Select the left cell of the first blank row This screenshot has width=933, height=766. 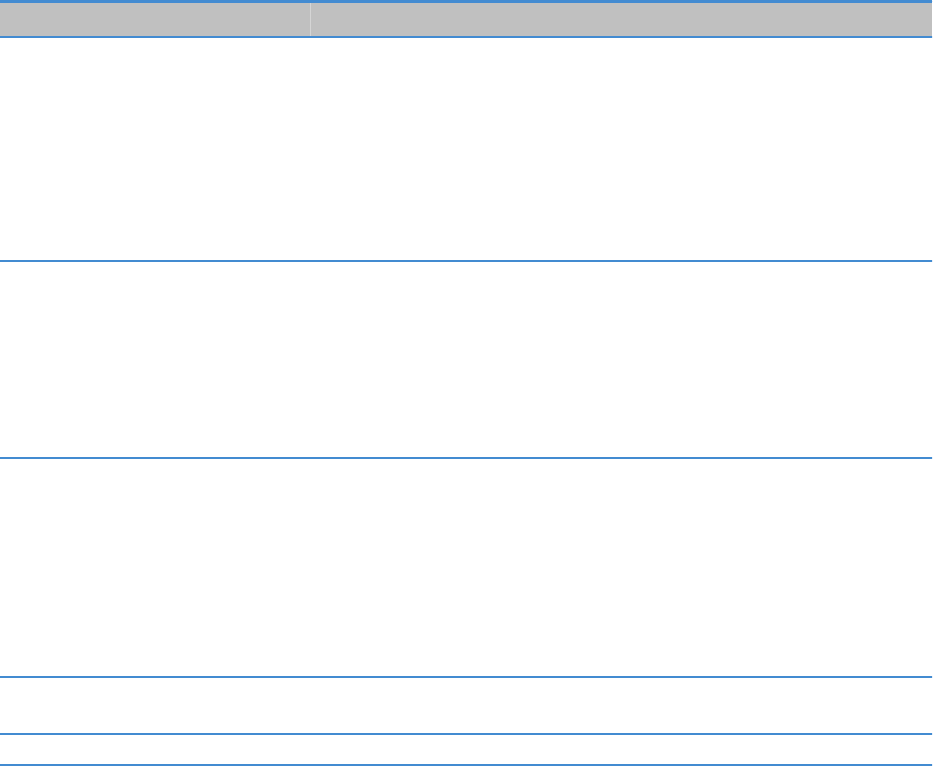[x=155, y=149]
